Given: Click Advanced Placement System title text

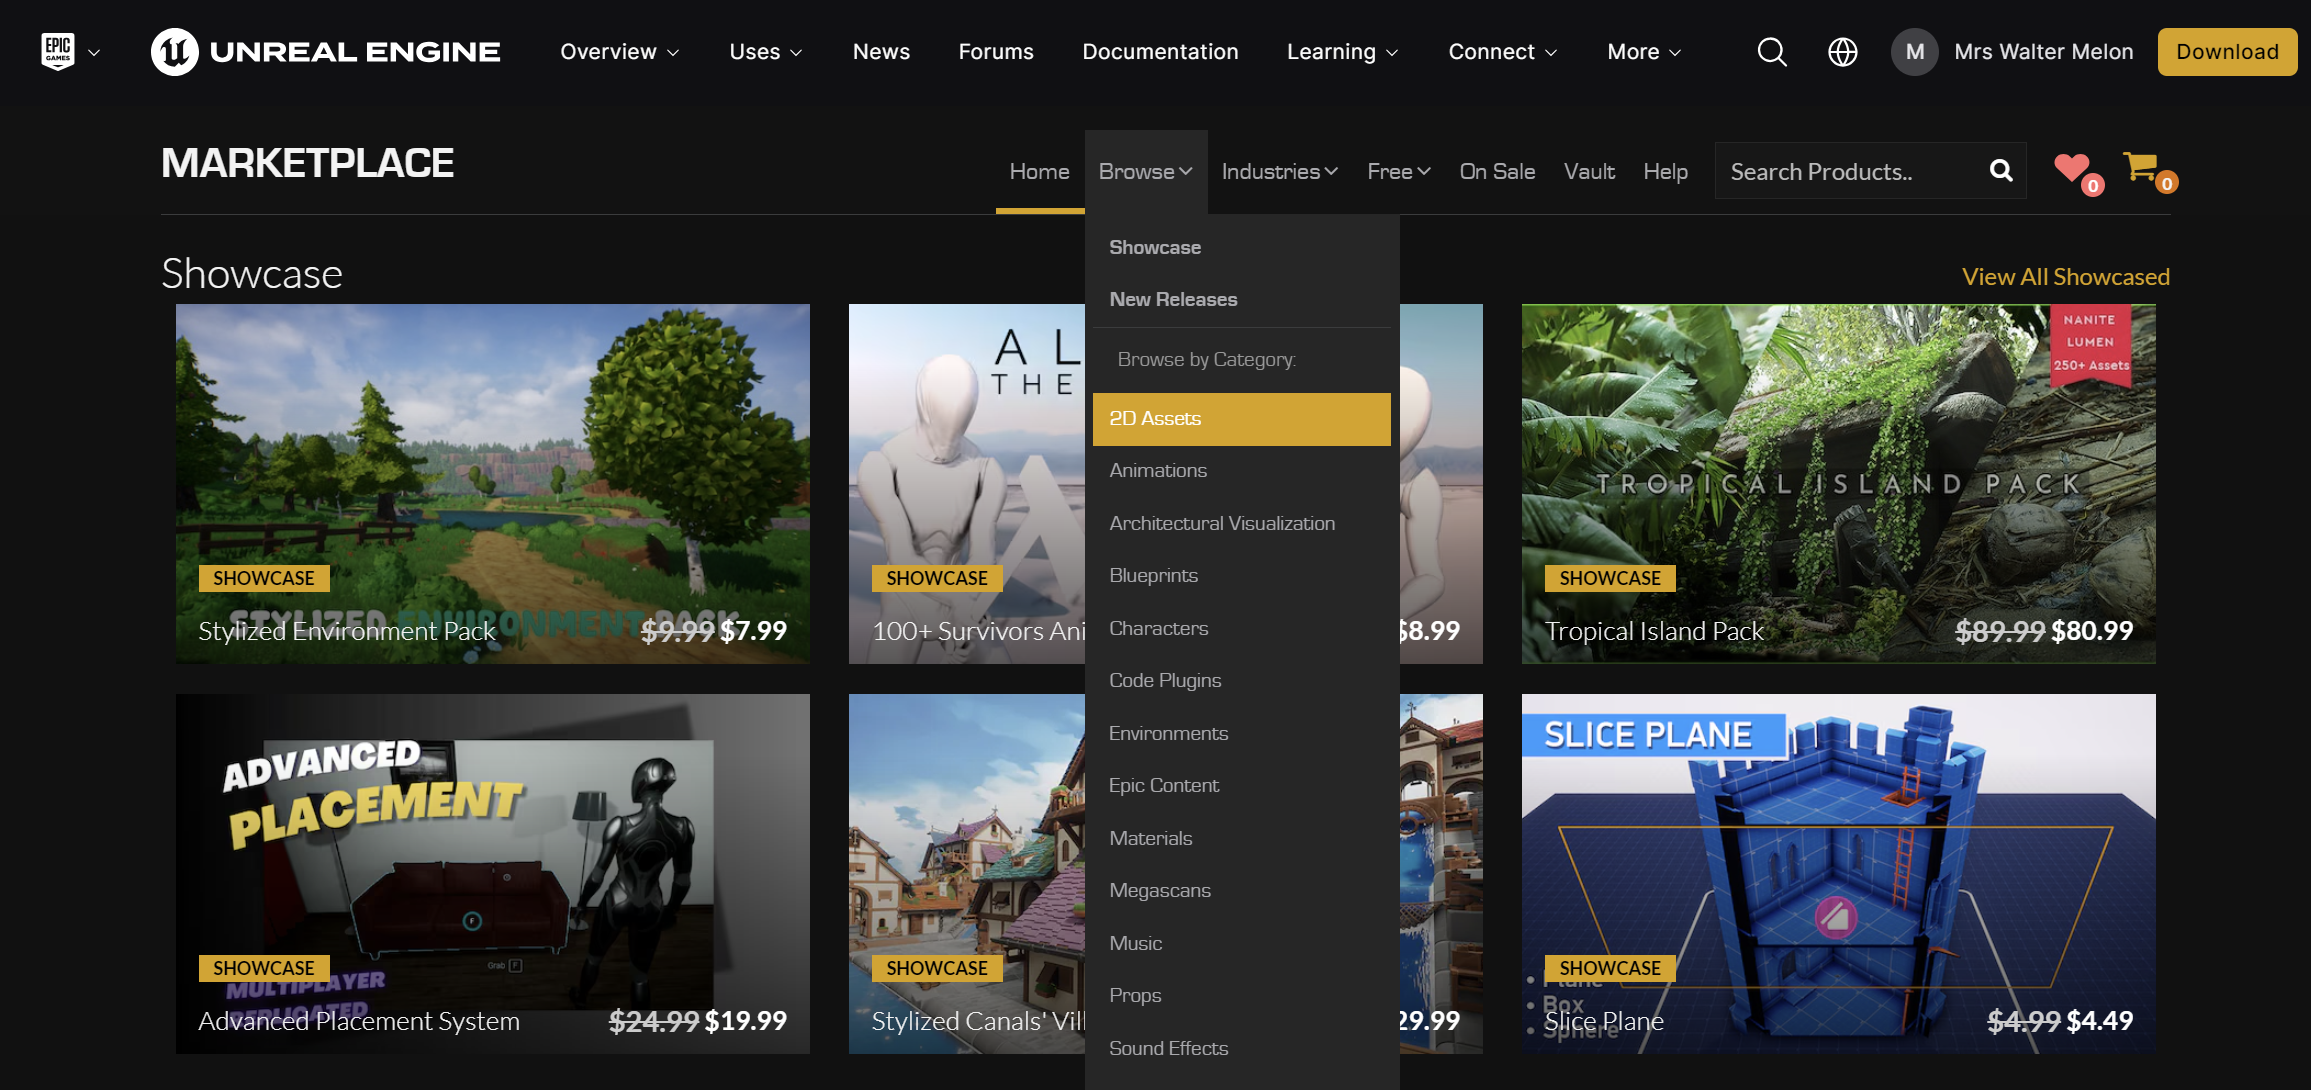Looking at the screenshot, I should (359, 1021).
